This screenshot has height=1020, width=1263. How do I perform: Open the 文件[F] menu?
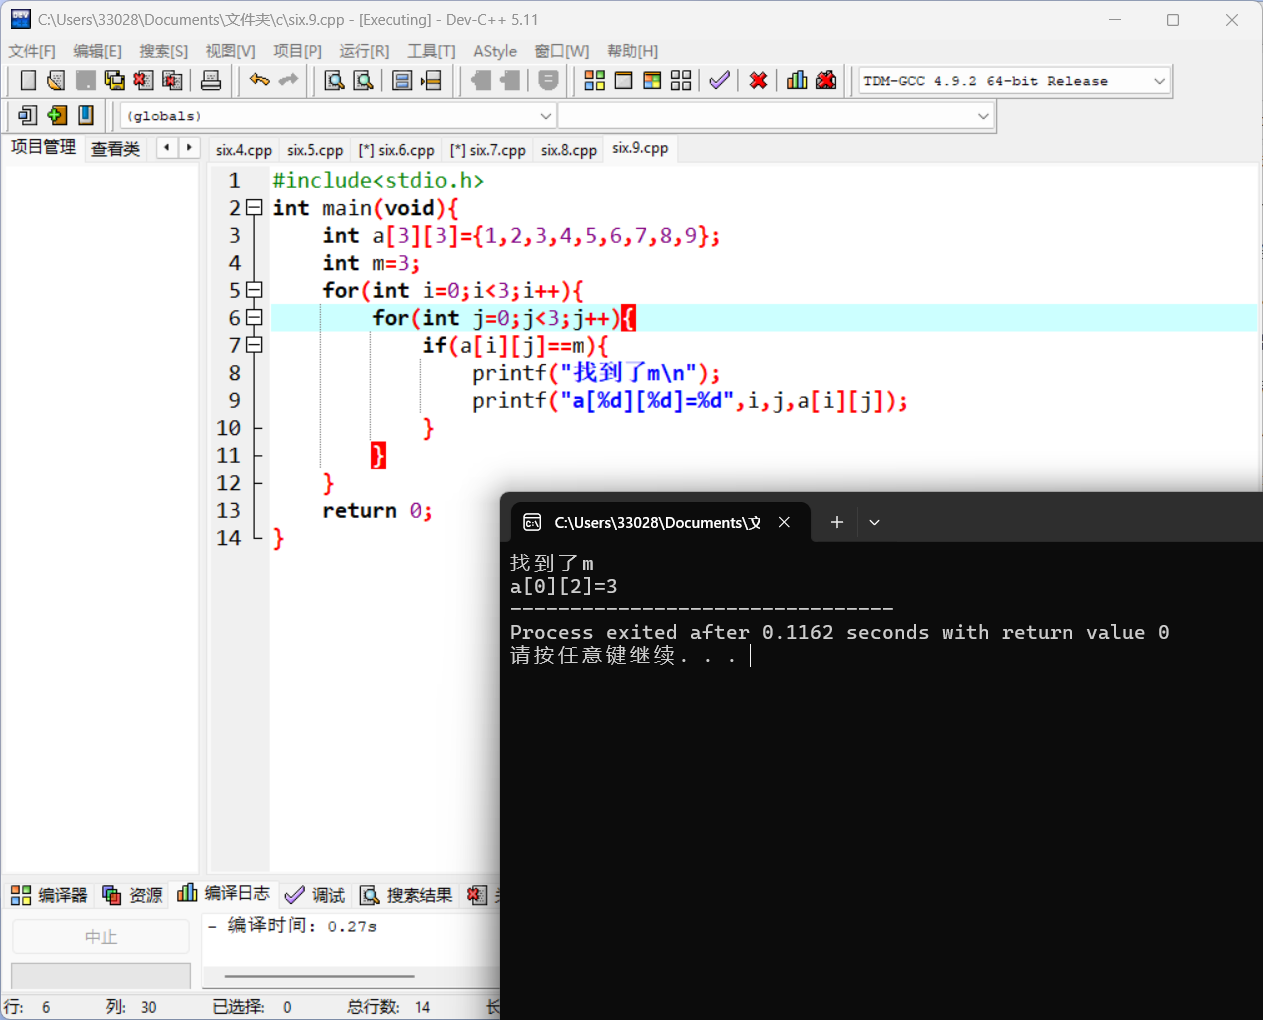(x=32, y=51)
